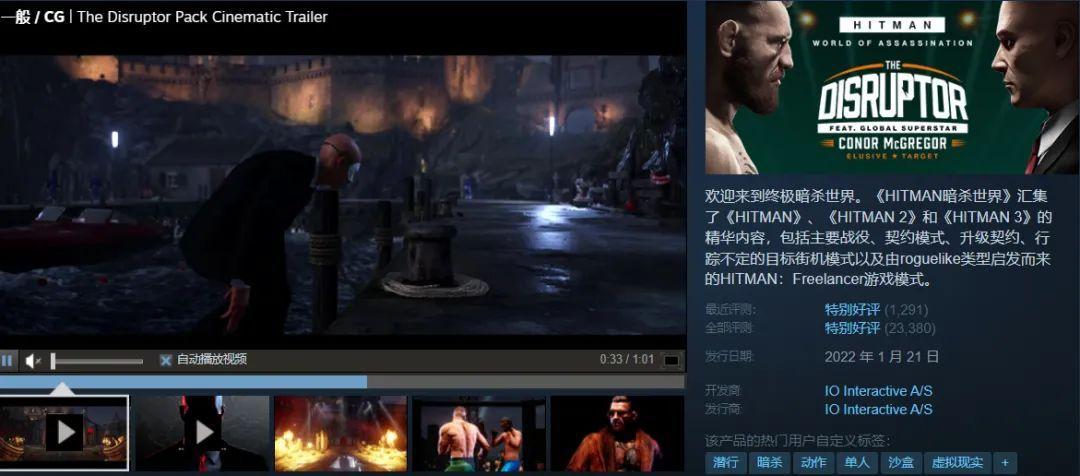1080x476 pixels.
Task: Open the fiery hall screenshot thumbnail
Action: point(341,432)
